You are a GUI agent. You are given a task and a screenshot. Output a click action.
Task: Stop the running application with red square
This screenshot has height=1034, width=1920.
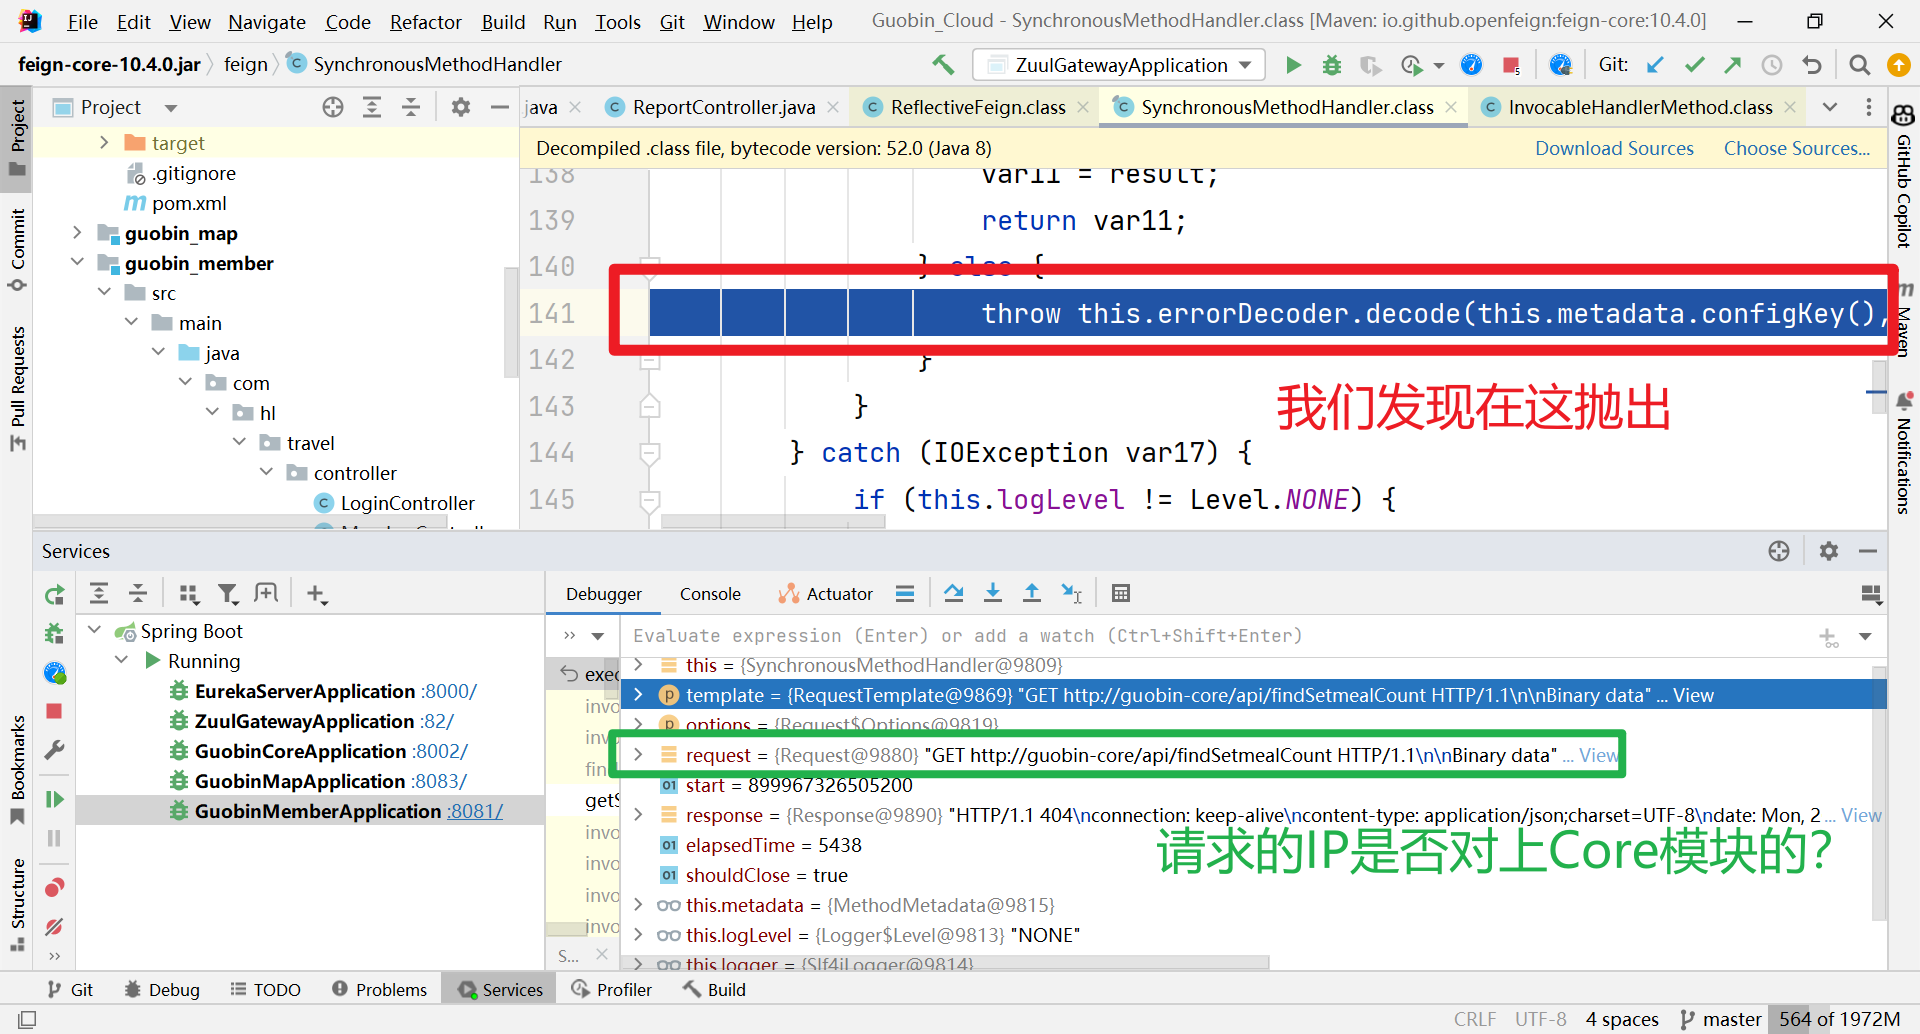[1511, 65]
